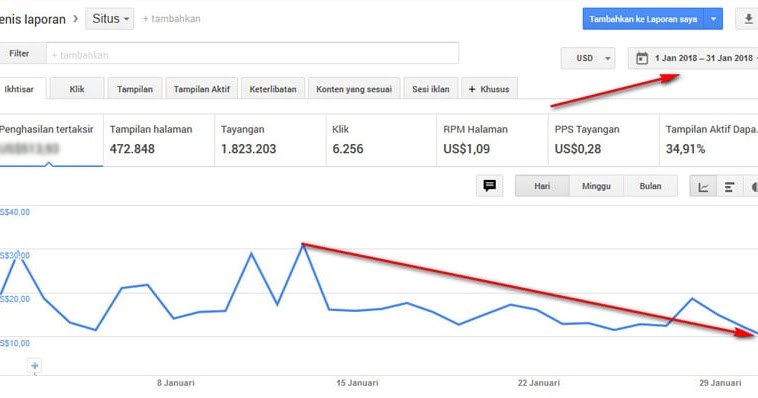758x398 pixels.
Task: Select Hari time granularity
Action: tap(542, 186)
